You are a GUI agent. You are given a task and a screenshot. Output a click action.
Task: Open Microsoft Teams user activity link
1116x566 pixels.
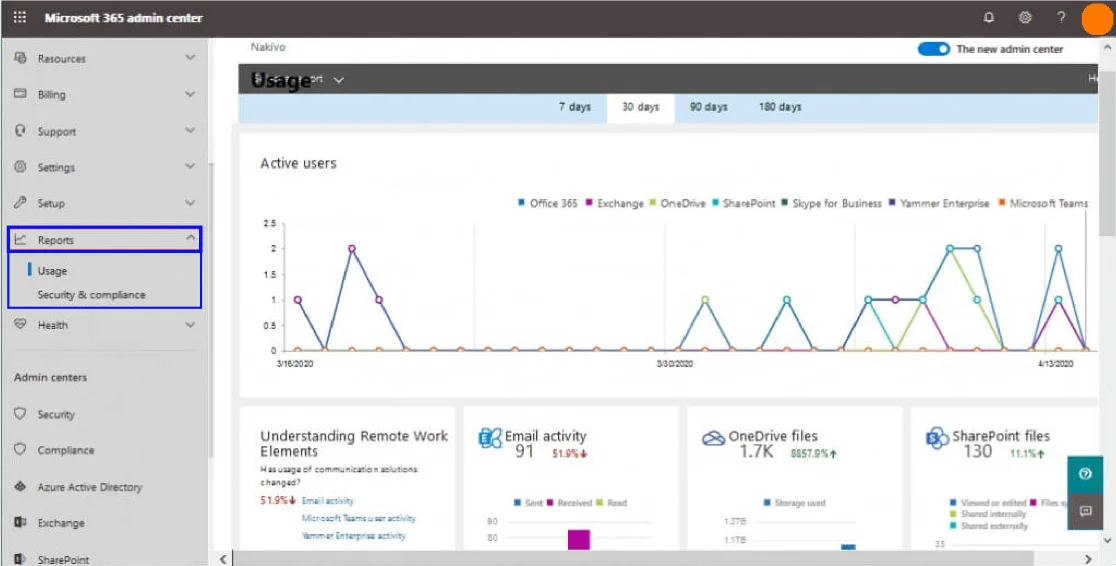pyautogui.click(x=359, y=518)
